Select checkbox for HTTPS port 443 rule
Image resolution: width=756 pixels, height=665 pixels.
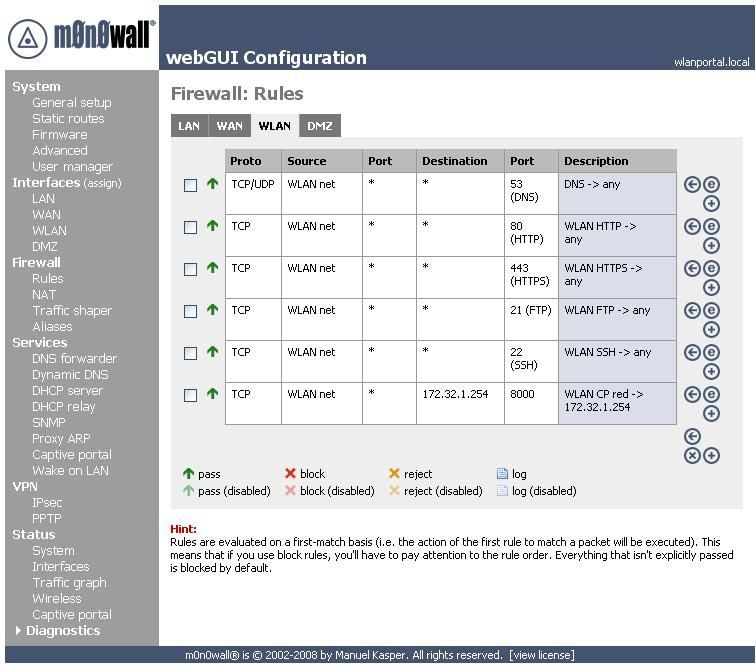(x=190, y=270)
